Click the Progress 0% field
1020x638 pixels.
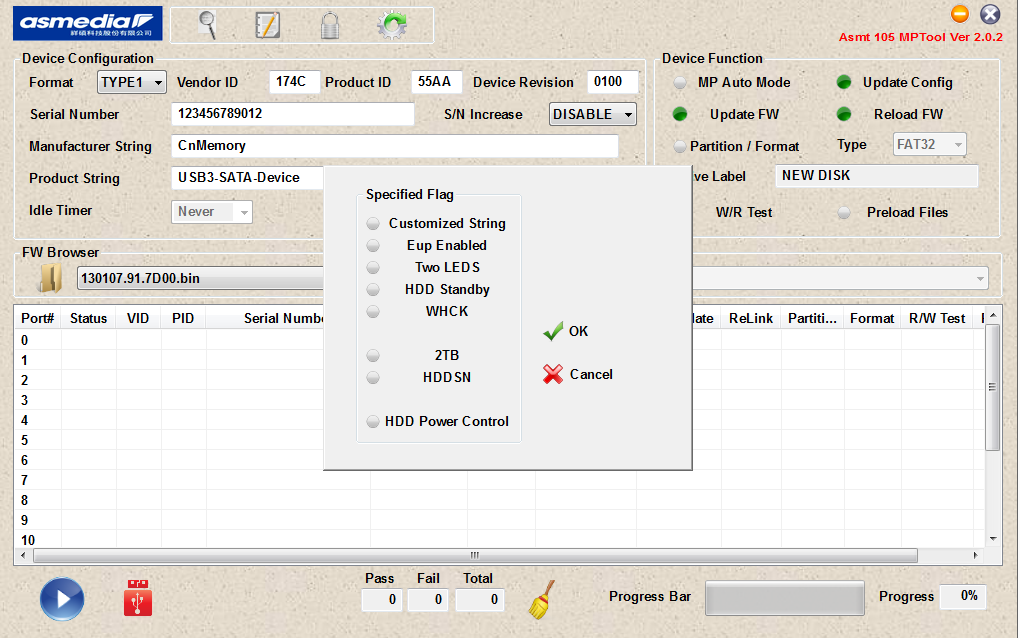[x=963, y=596]
